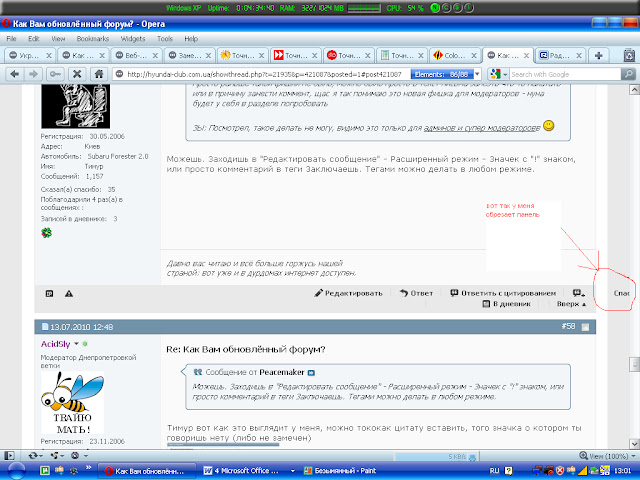
Task: Go forward with the Forward arrow button
Action: pos(33,74)
